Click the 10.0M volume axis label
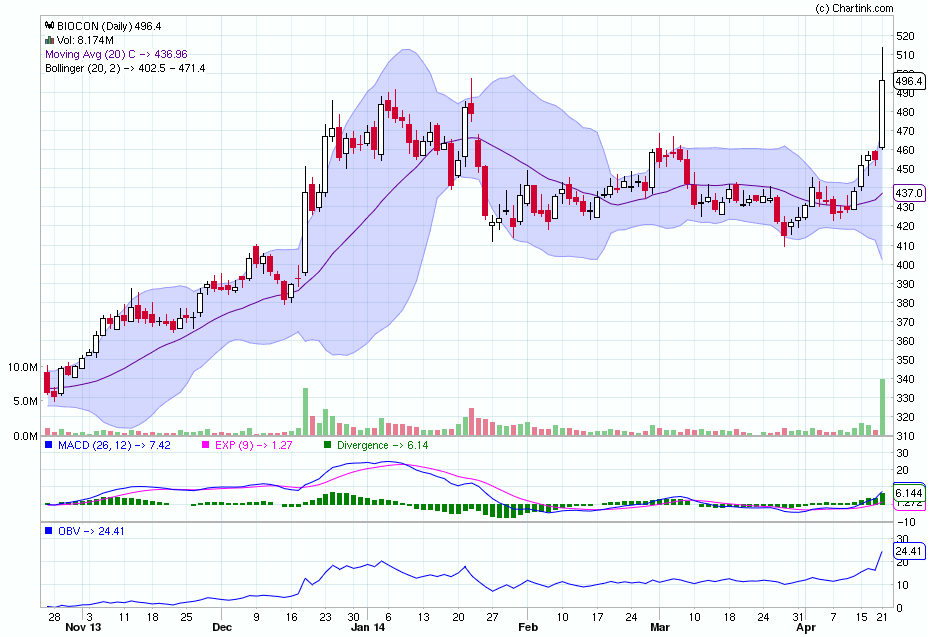The height and width of the screenshot is (637, 930). click(x=23, y=367)
